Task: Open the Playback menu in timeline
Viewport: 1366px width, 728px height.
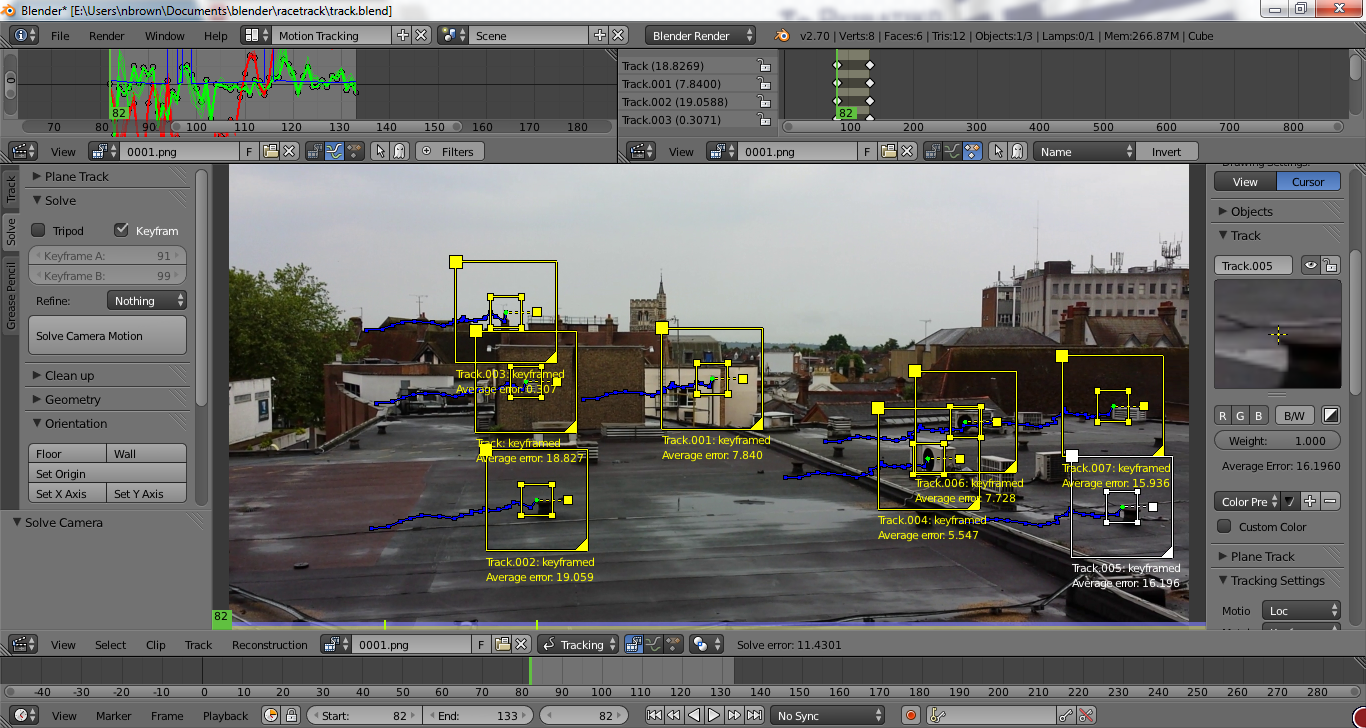Action: click(x=225, y=715)
